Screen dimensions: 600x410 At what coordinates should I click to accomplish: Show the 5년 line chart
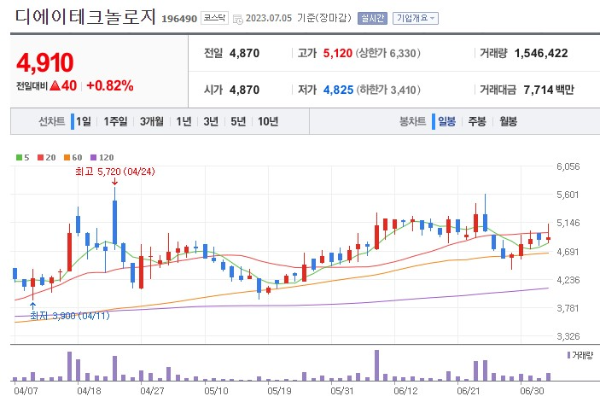pyautogui.click(x=238, y=122)
